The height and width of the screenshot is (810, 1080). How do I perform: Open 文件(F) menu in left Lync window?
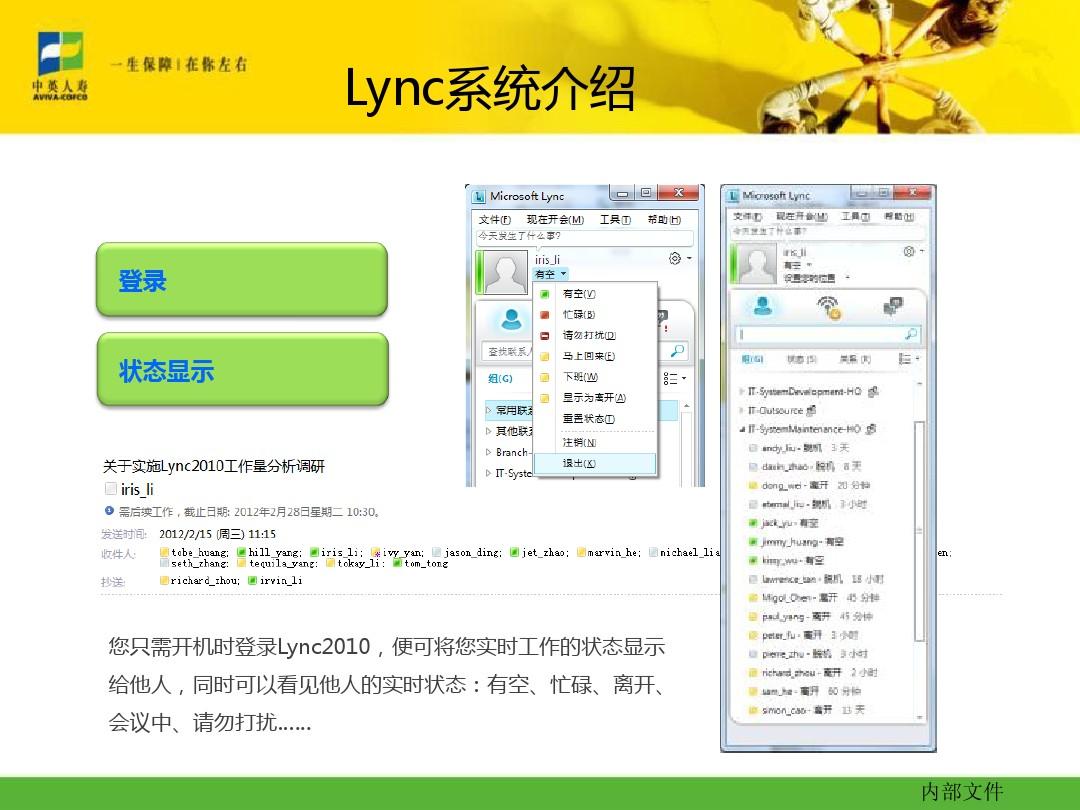coord(495,220)
